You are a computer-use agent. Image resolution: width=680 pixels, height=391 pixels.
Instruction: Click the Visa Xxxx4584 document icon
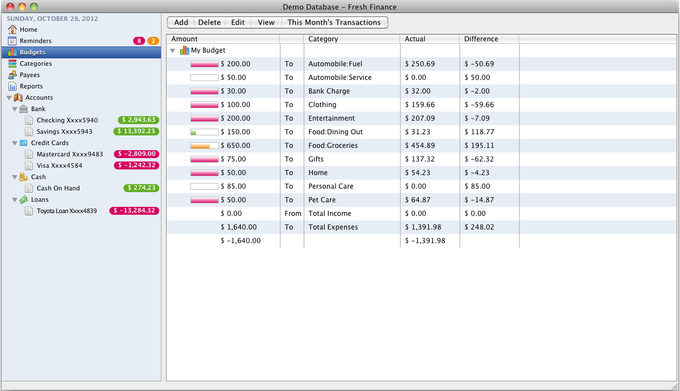tap(29, 165)
